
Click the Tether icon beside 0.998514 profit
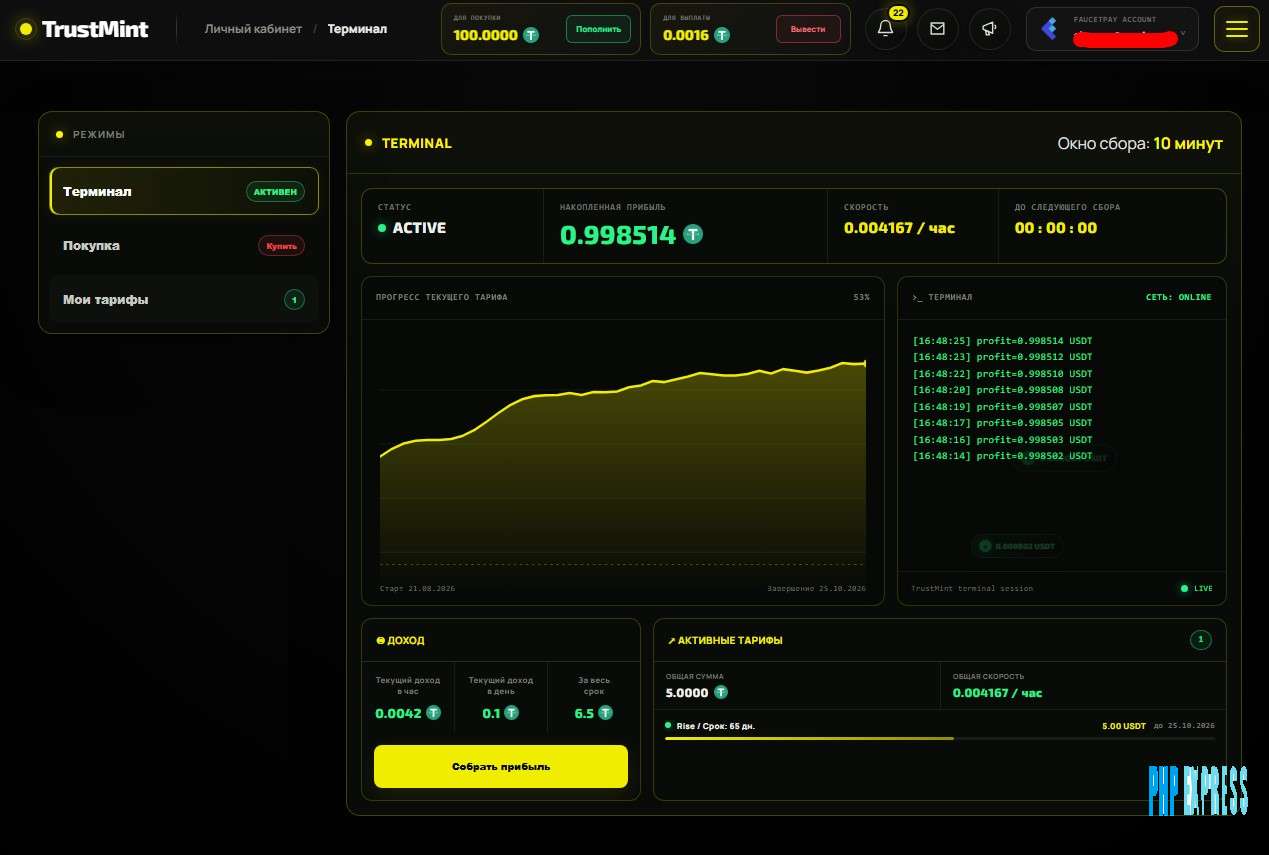[x=693, y=235]
